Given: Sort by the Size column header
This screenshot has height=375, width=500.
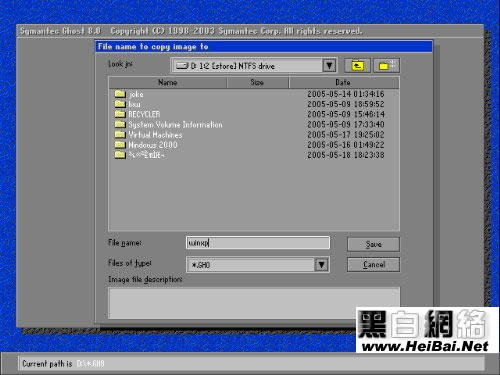Looking at the screenshot, I should (x=257, y=82).
